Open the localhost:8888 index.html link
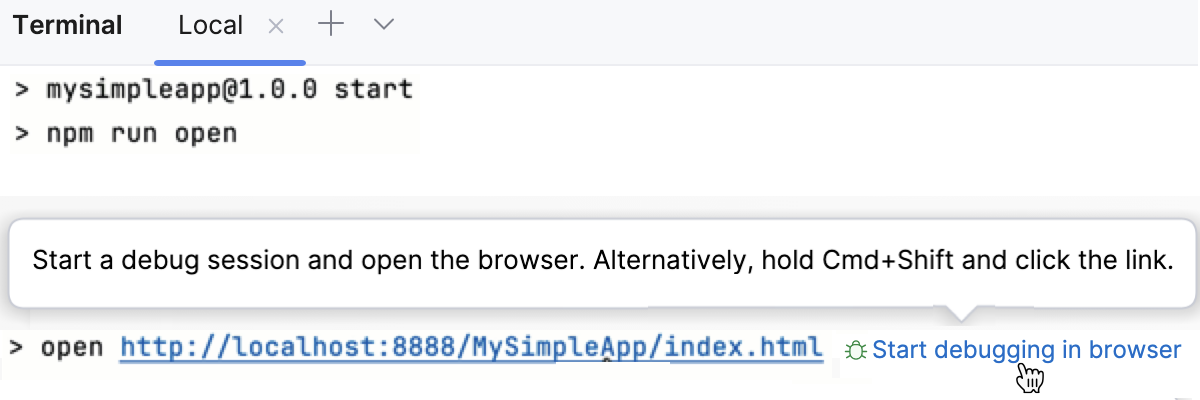The height and width of the screenshot is (400, 1200). tap(470, 348)
